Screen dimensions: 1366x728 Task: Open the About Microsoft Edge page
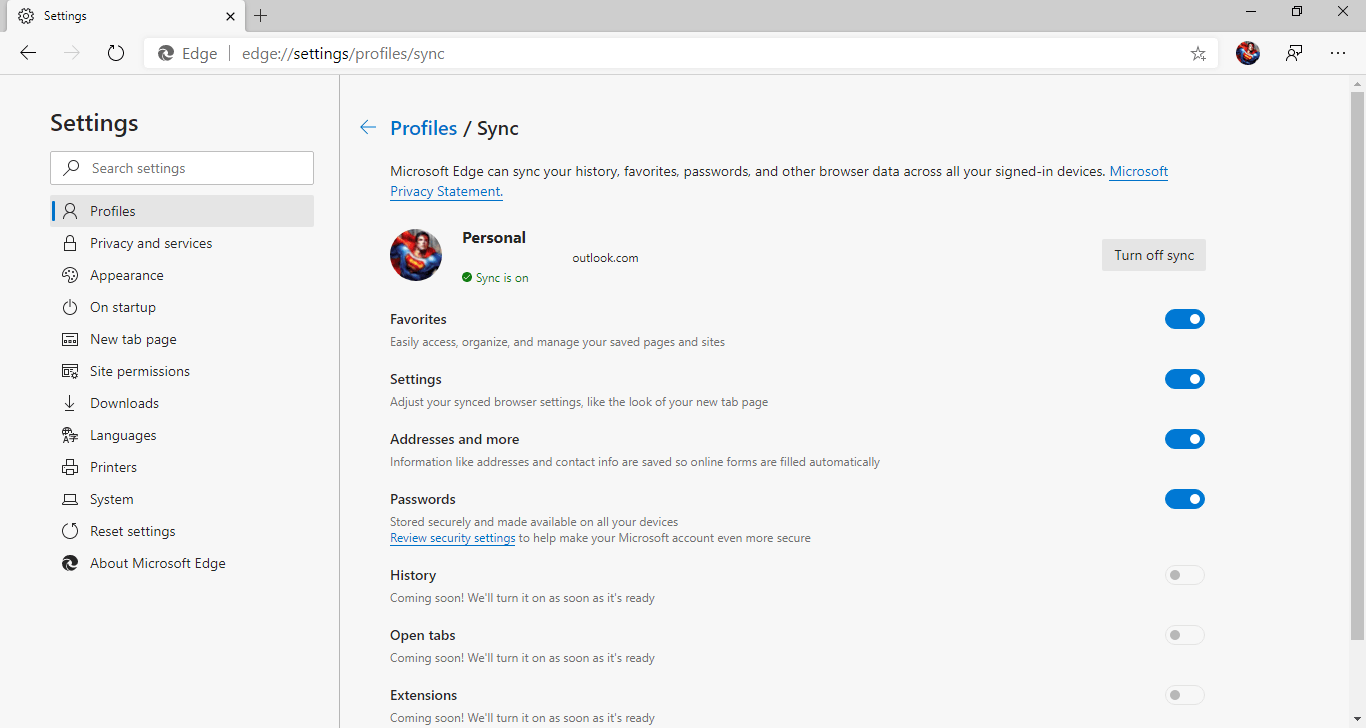(x=182, y=563)
